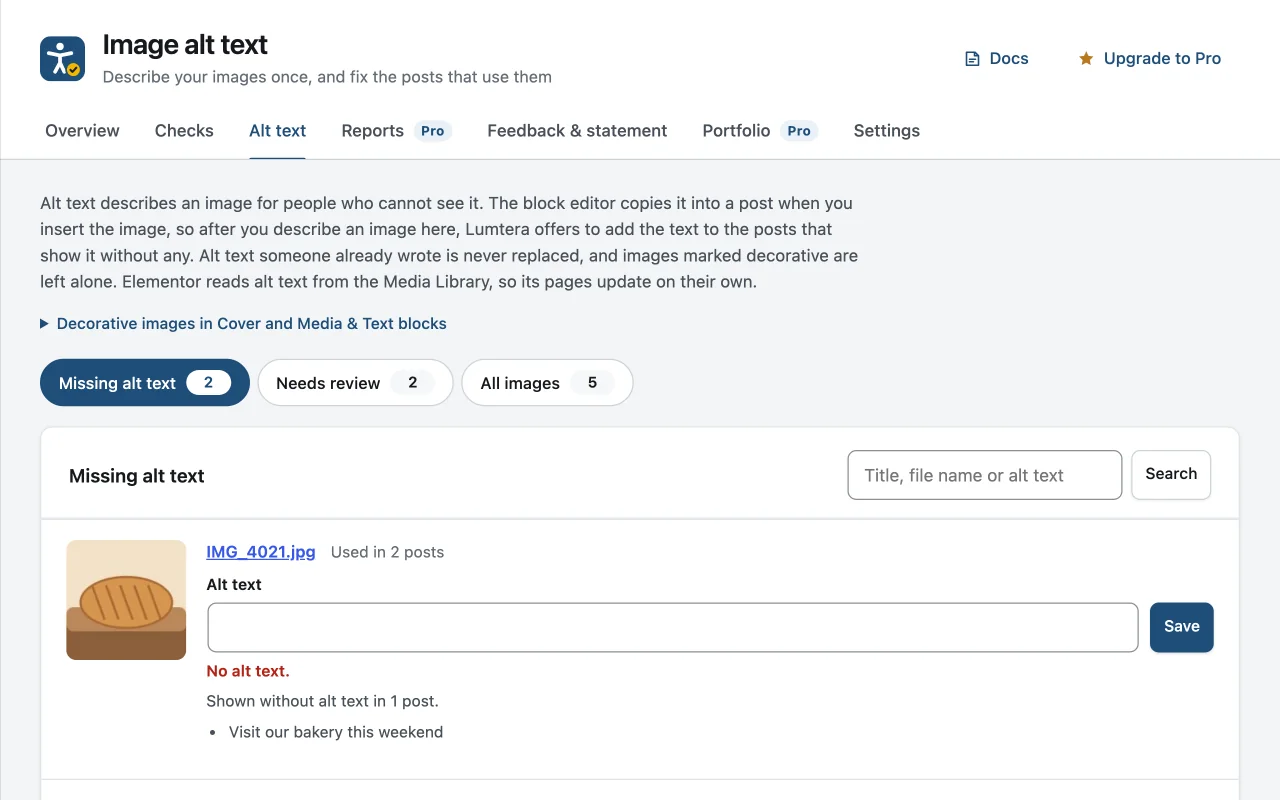1280x800 pixels.
Task: Go to Feedback & statement tab
Action: pos(577,131)
